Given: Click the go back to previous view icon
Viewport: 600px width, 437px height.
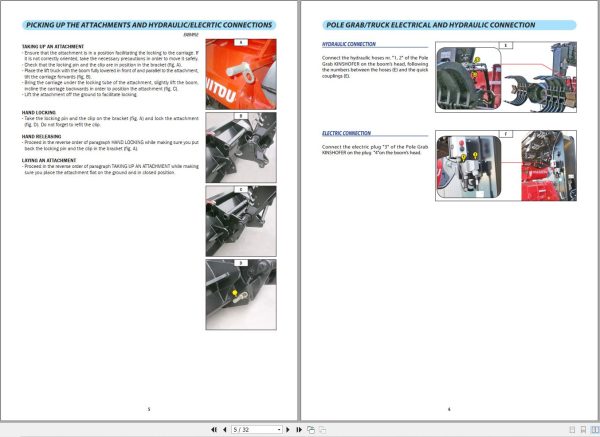Looking at the screenshot, I should tap(311, 430).
